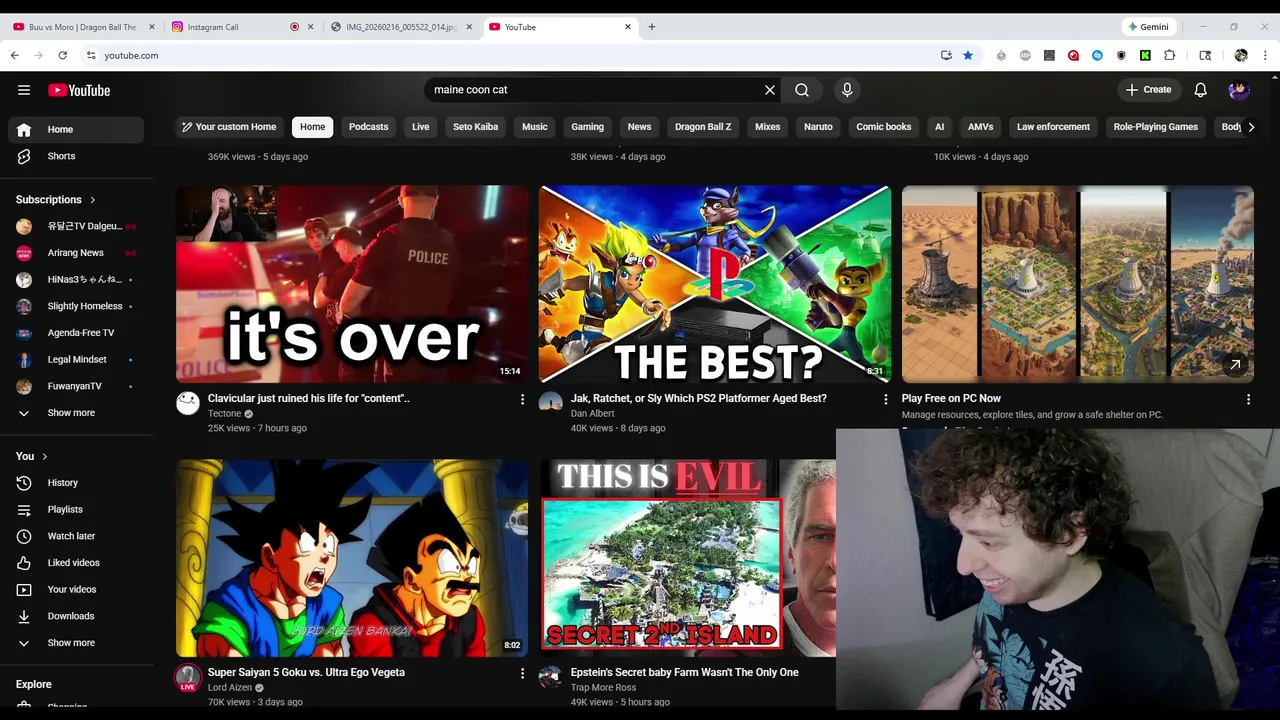Open options for Jak, Ratchet, or Sly video
Screen dimensions: 1280x720
pyautogui.click(x=885, y=399)
